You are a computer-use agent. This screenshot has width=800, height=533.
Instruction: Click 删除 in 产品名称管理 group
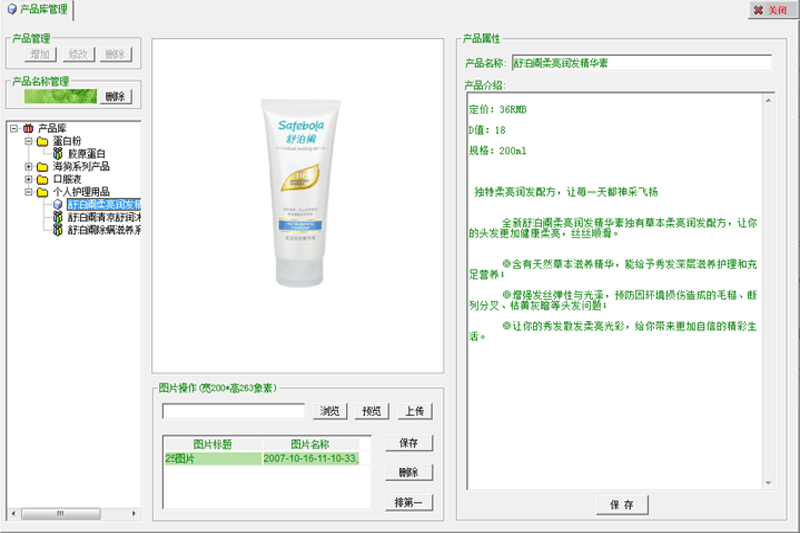pos(116,96)
